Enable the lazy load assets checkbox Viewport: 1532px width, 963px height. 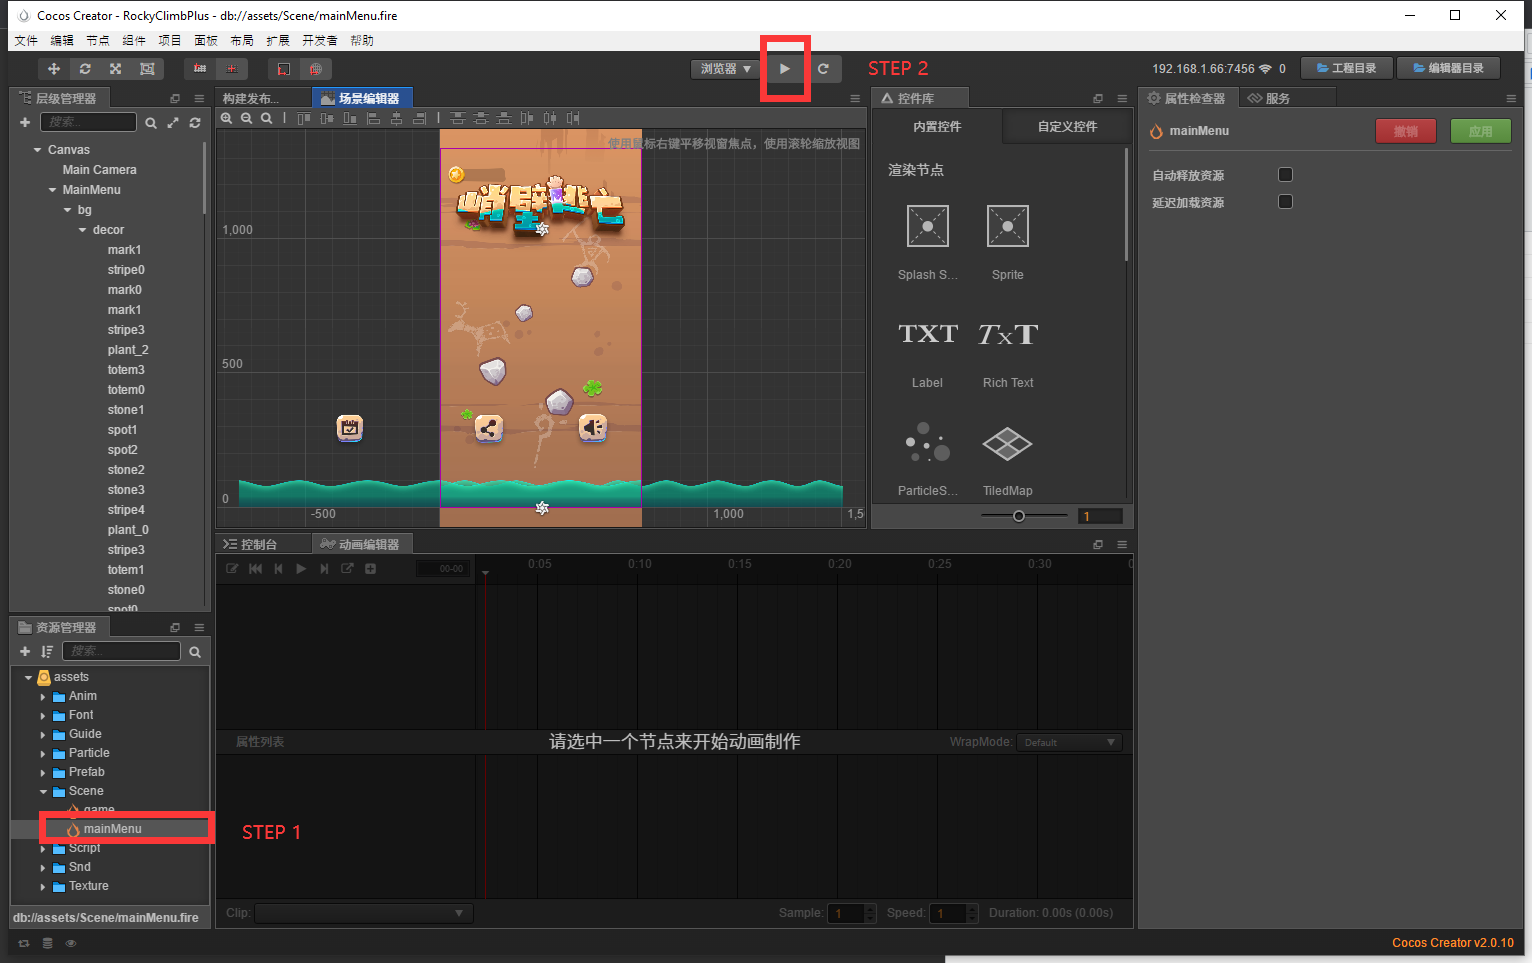tap(1286, 202)
